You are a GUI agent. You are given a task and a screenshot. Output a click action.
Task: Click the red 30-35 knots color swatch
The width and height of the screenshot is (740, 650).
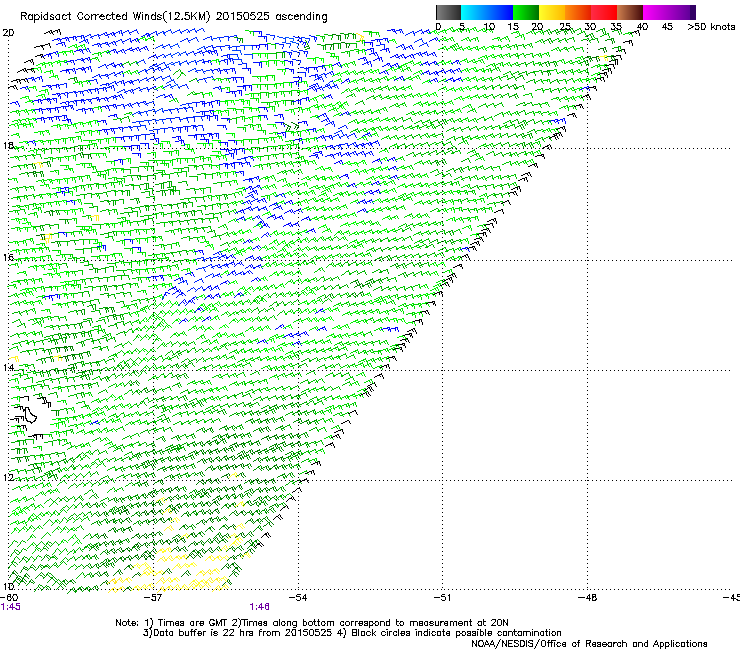[604, 12]
